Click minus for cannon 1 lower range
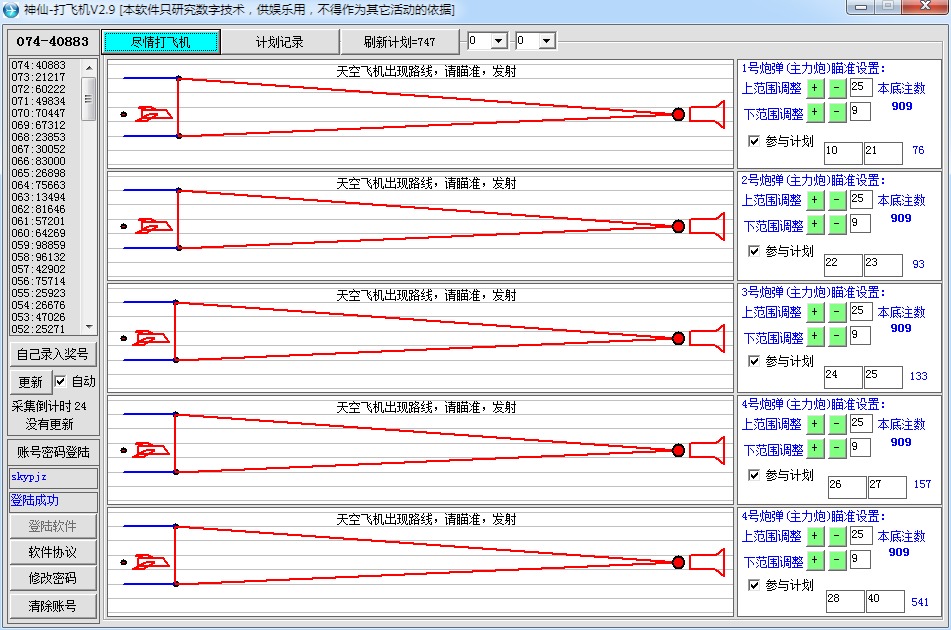Viewport: 951px width, 630px height. [x=838, y=113]
